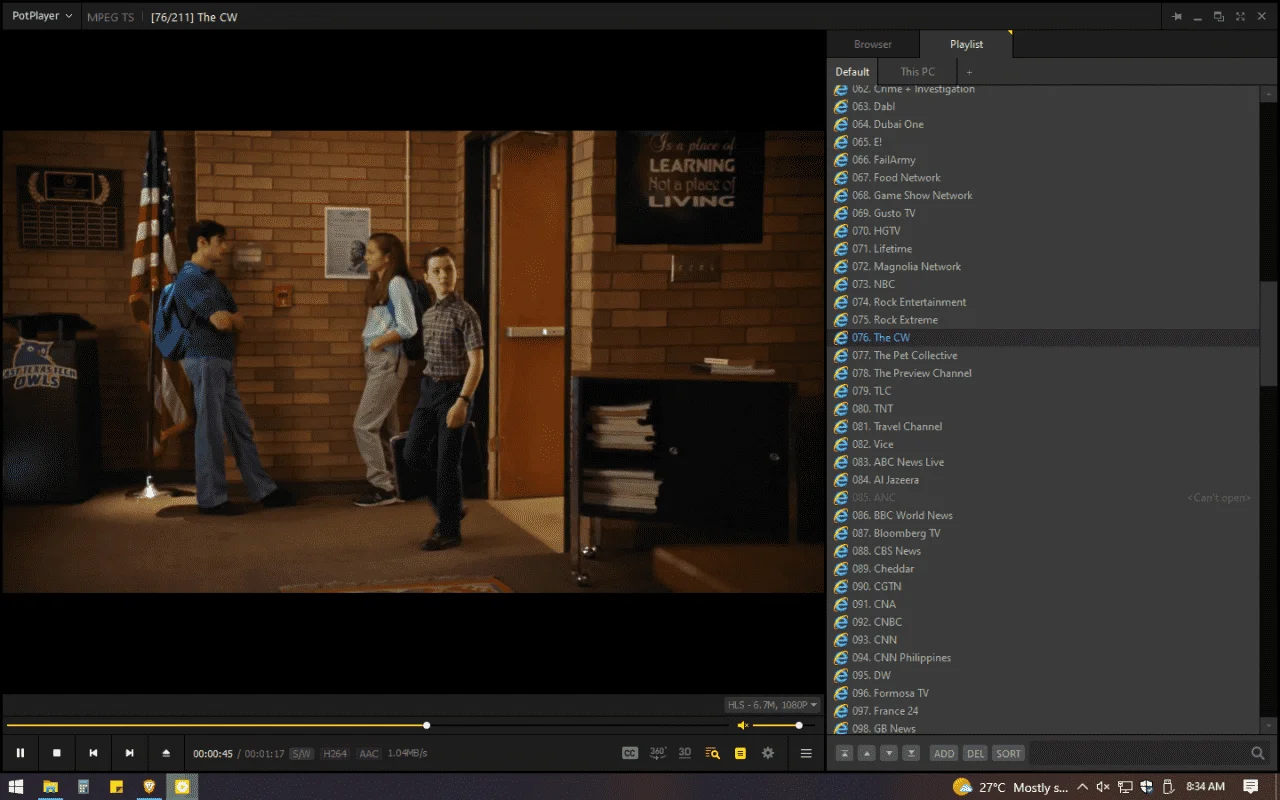1280x800 pixels.
Task: Switch to the Browser tab
Action: (x=873, y=44)
